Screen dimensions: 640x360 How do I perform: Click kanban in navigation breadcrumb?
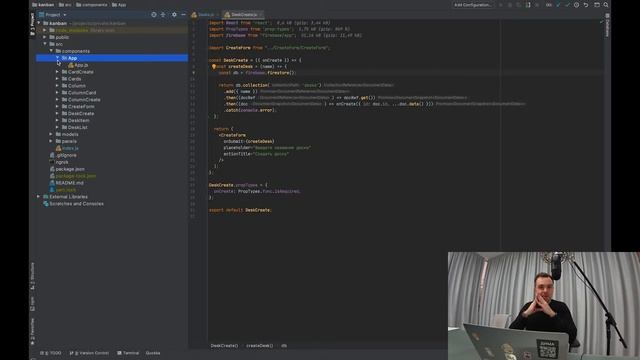(x=43, y=5)
